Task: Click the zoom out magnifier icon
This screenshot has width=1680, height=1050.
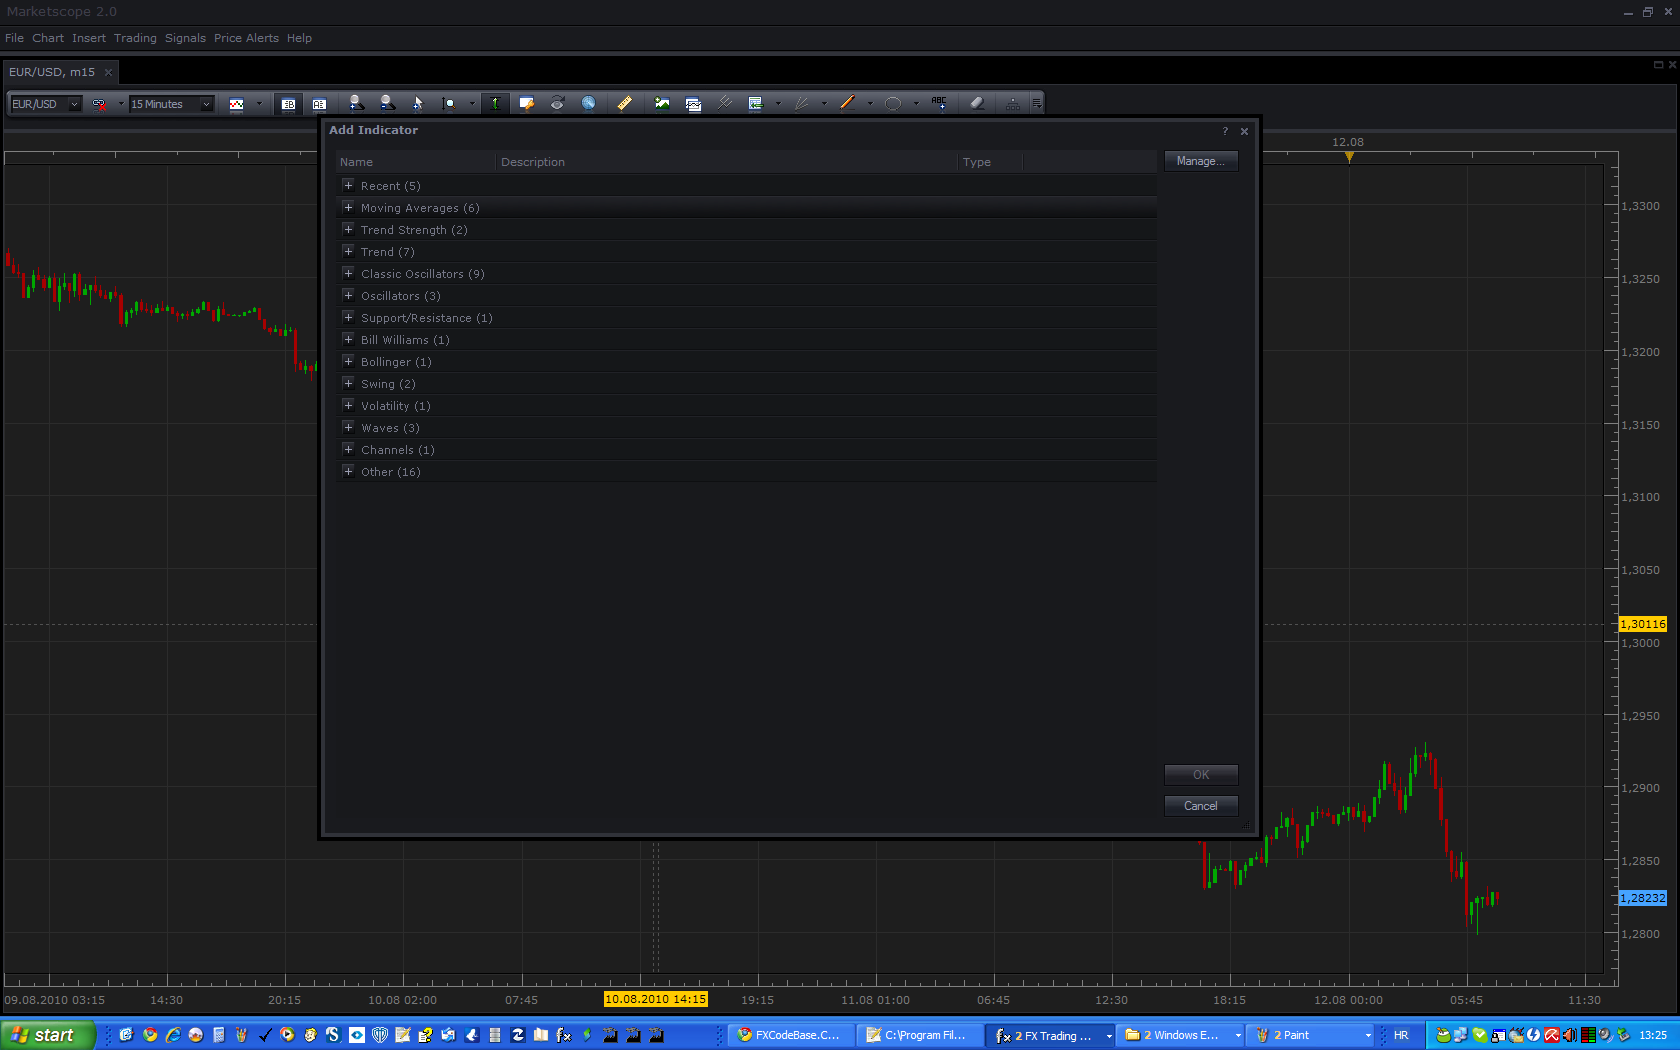Action: (x=387, y=103)
